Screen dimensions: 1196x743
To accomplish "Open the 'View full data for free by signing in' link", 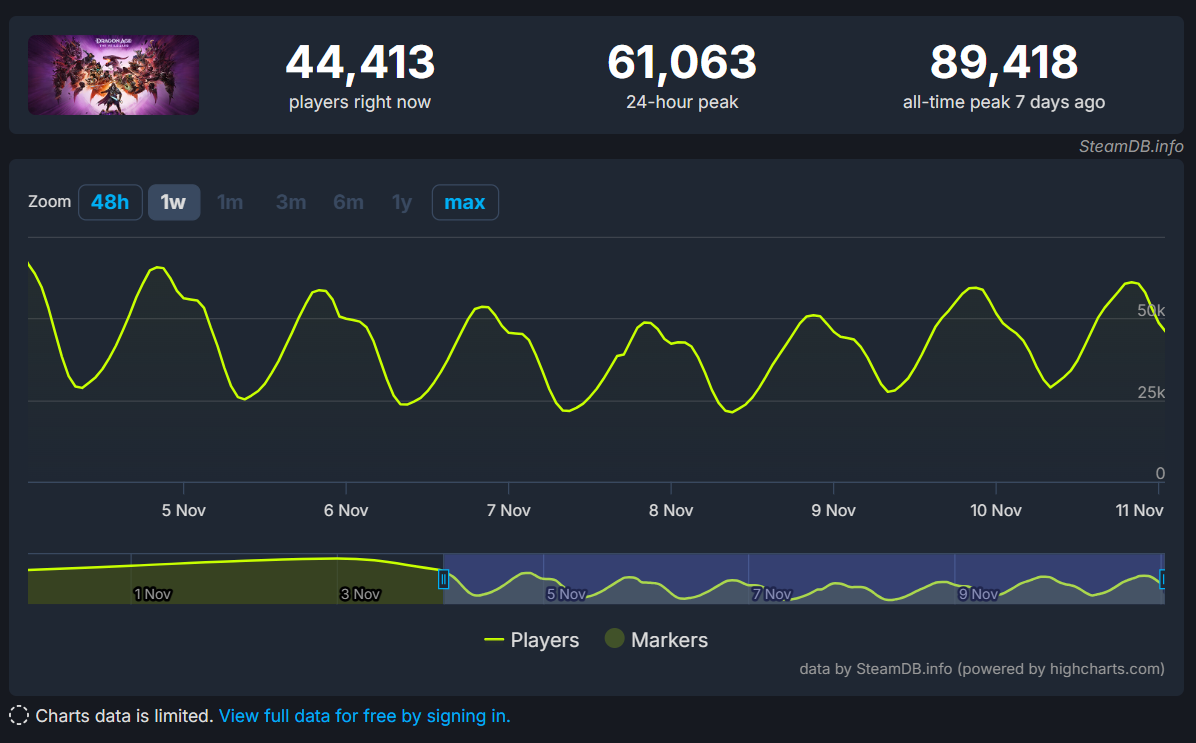I will 365,716.
